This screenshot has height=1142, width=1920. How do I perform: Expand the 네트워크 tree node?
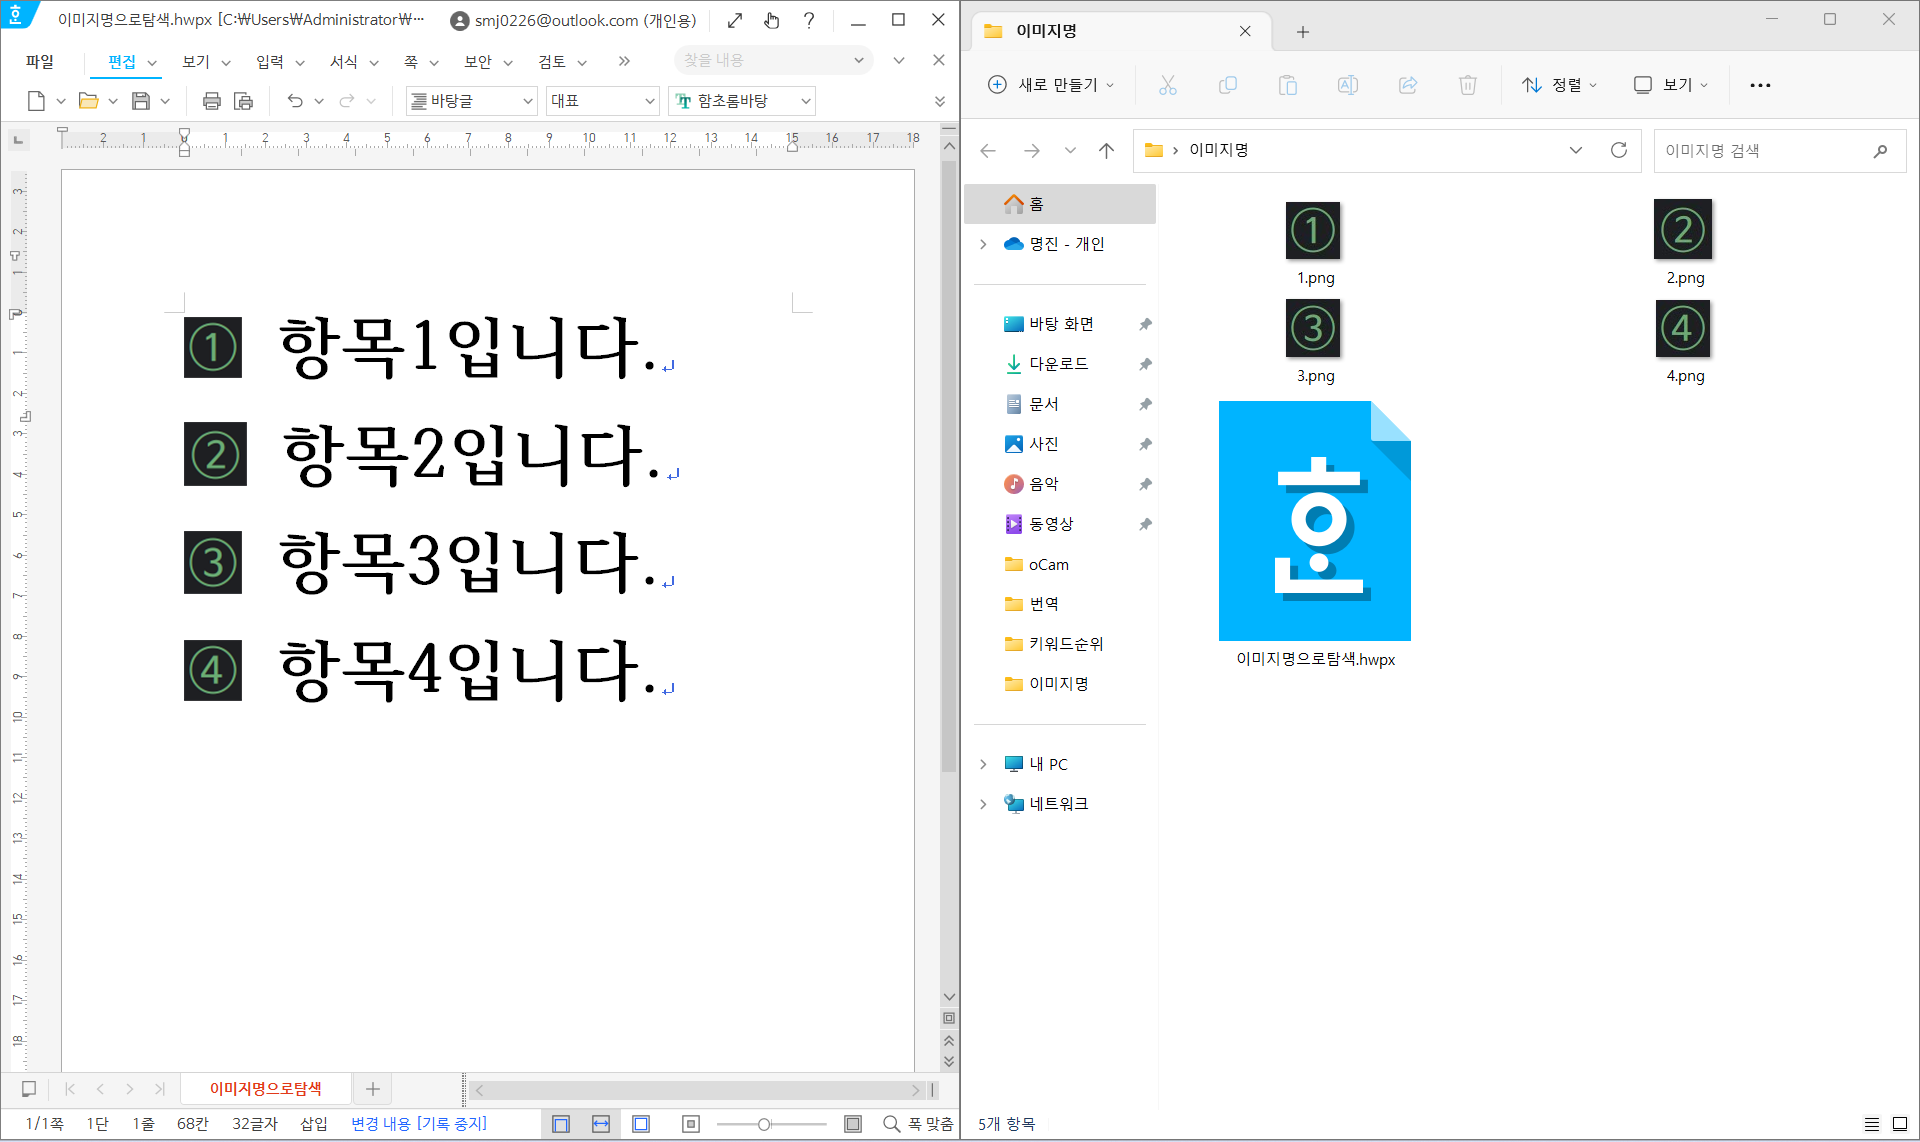(984, 804)
